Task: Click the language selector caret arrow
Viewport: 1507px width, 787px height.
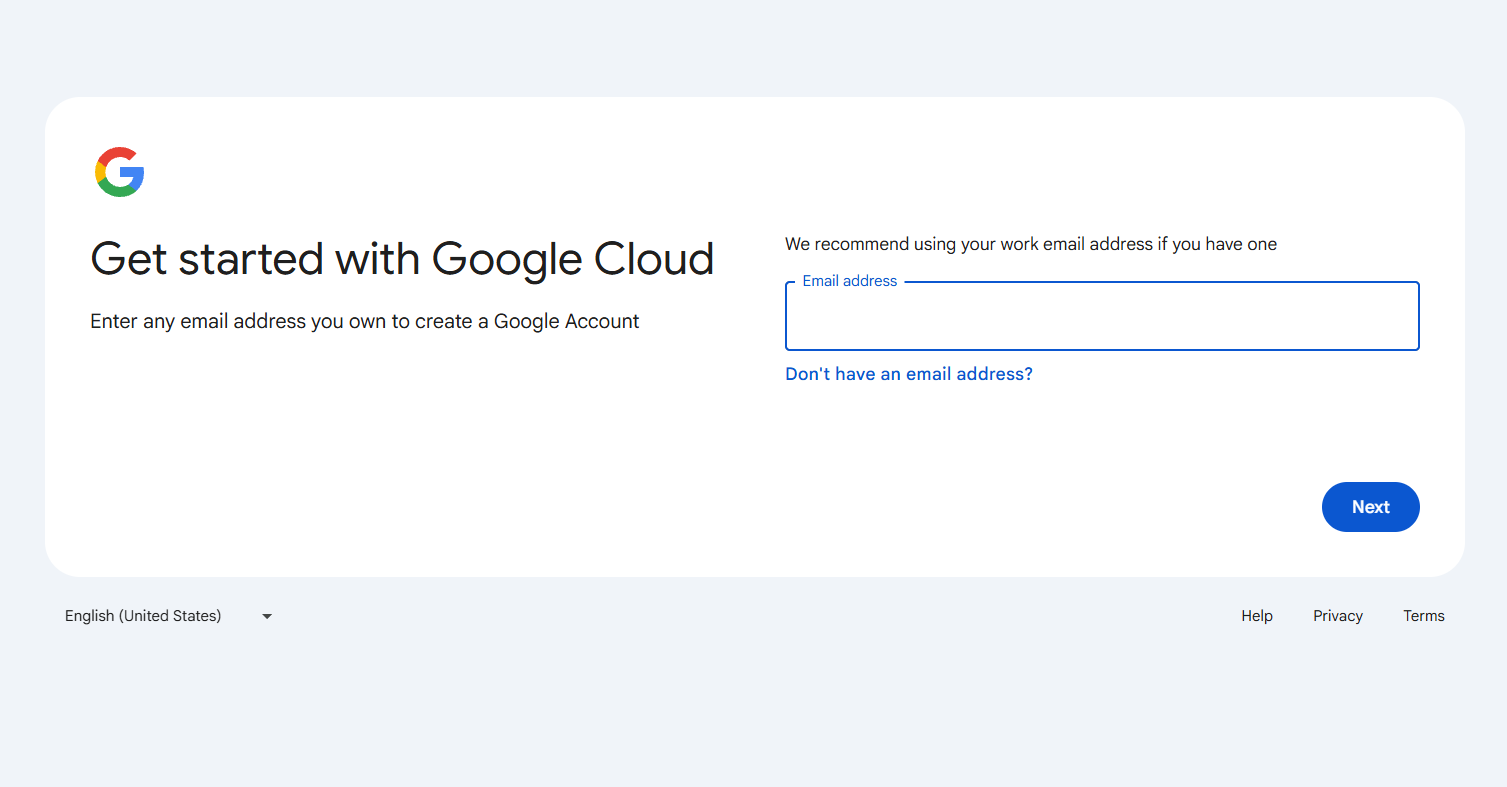Action: coord(267,616)
